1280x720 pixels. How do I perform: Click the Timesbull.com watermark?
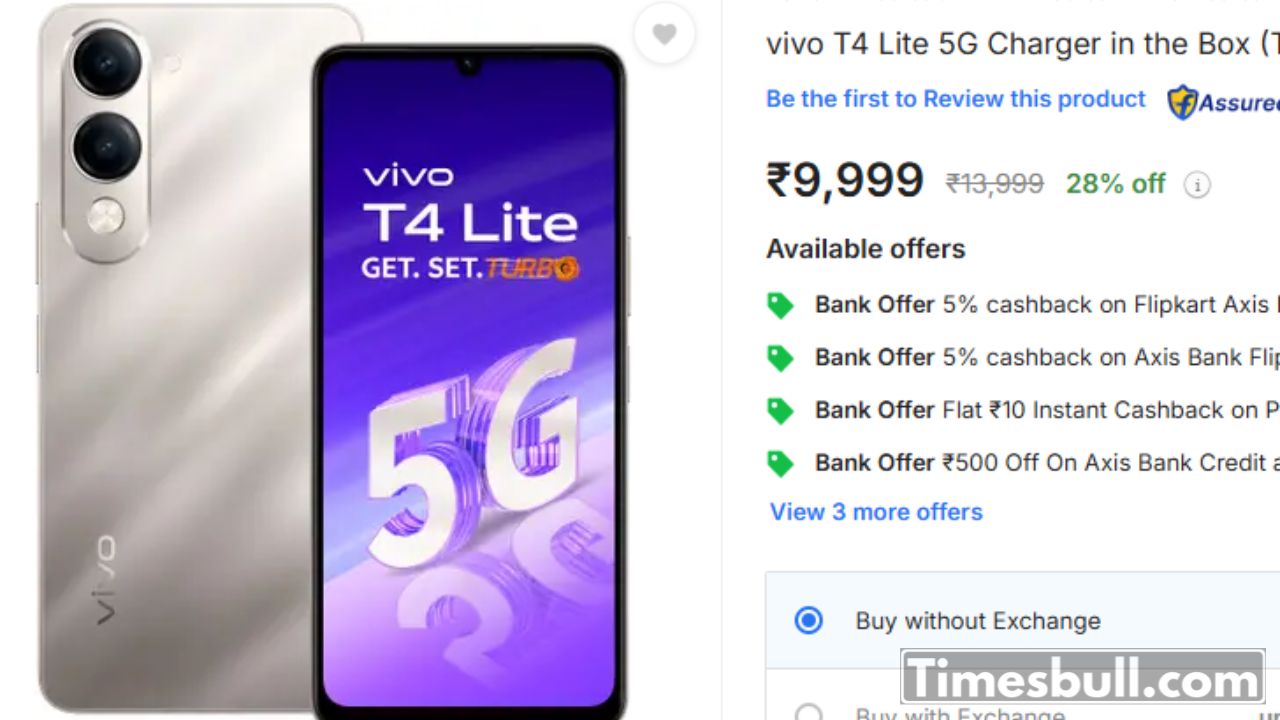(1083, 678)
